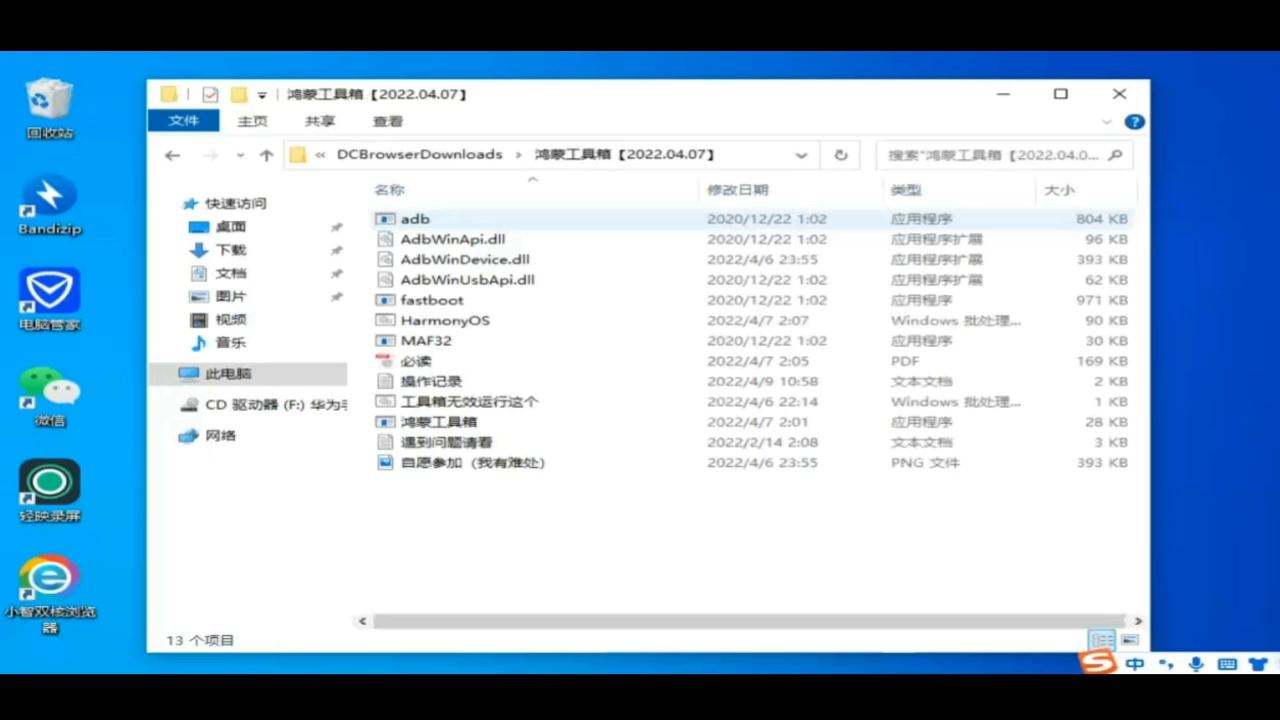This screenshot has width=1280, height=720.
Task: Open Sogou toolbox shirt icon
Action: 1258,664
